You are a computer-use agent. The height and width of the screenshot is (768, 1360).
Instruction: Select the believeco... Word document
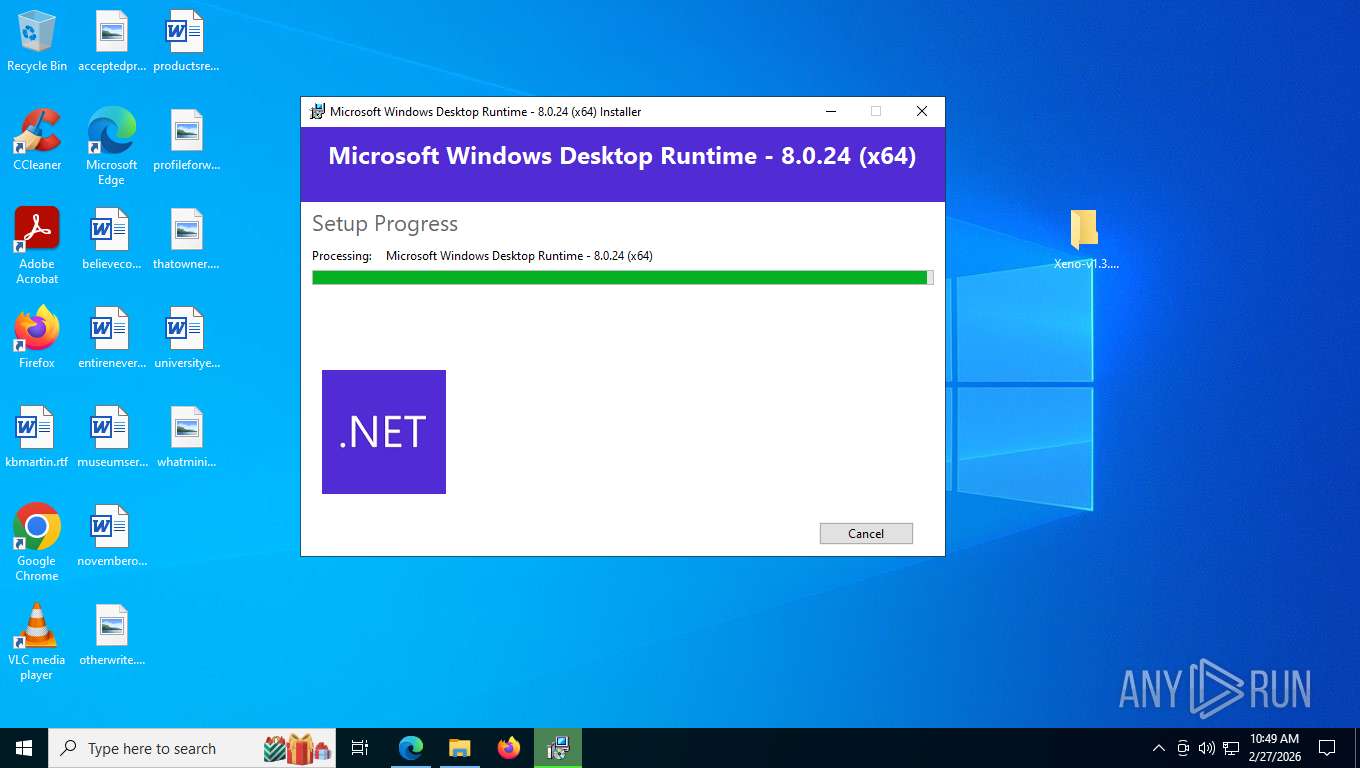111,240
